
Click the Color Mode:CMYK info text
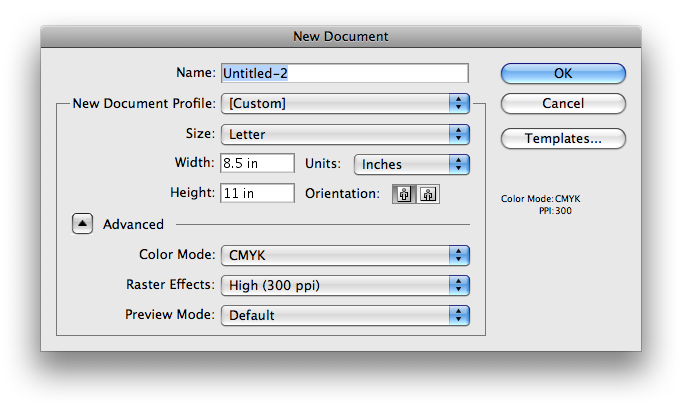pyautogui.click(x=540, y=199)
